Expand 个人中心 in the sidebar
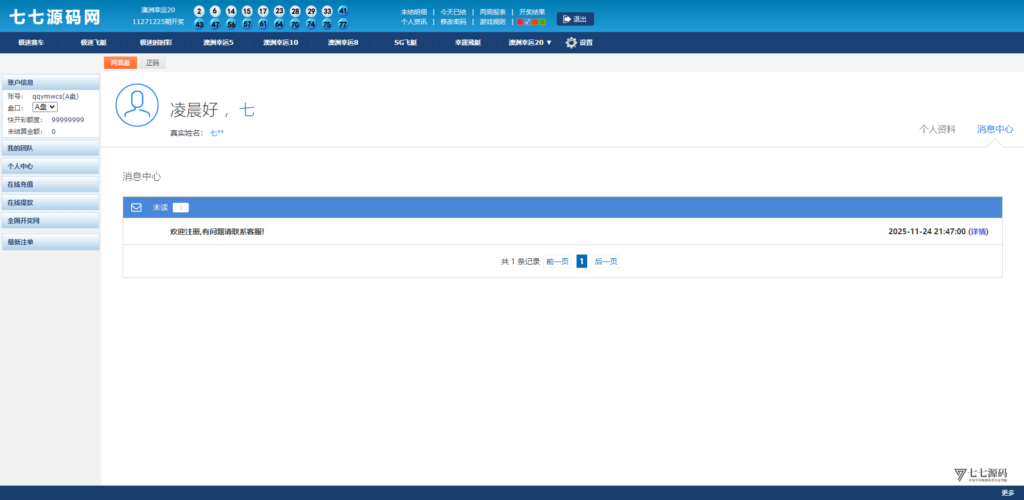Screen dimensions: 1024x500 coord(51,166)
